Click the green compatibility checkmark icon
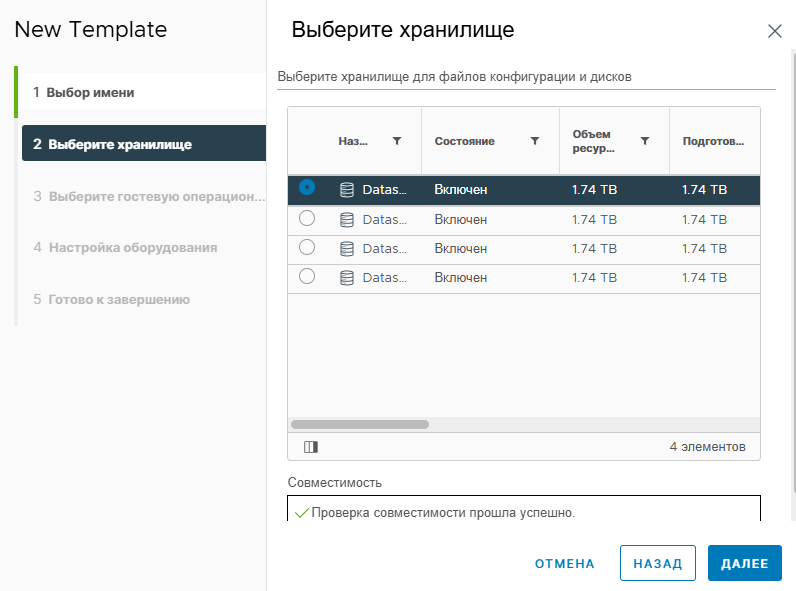 [302, 513]
